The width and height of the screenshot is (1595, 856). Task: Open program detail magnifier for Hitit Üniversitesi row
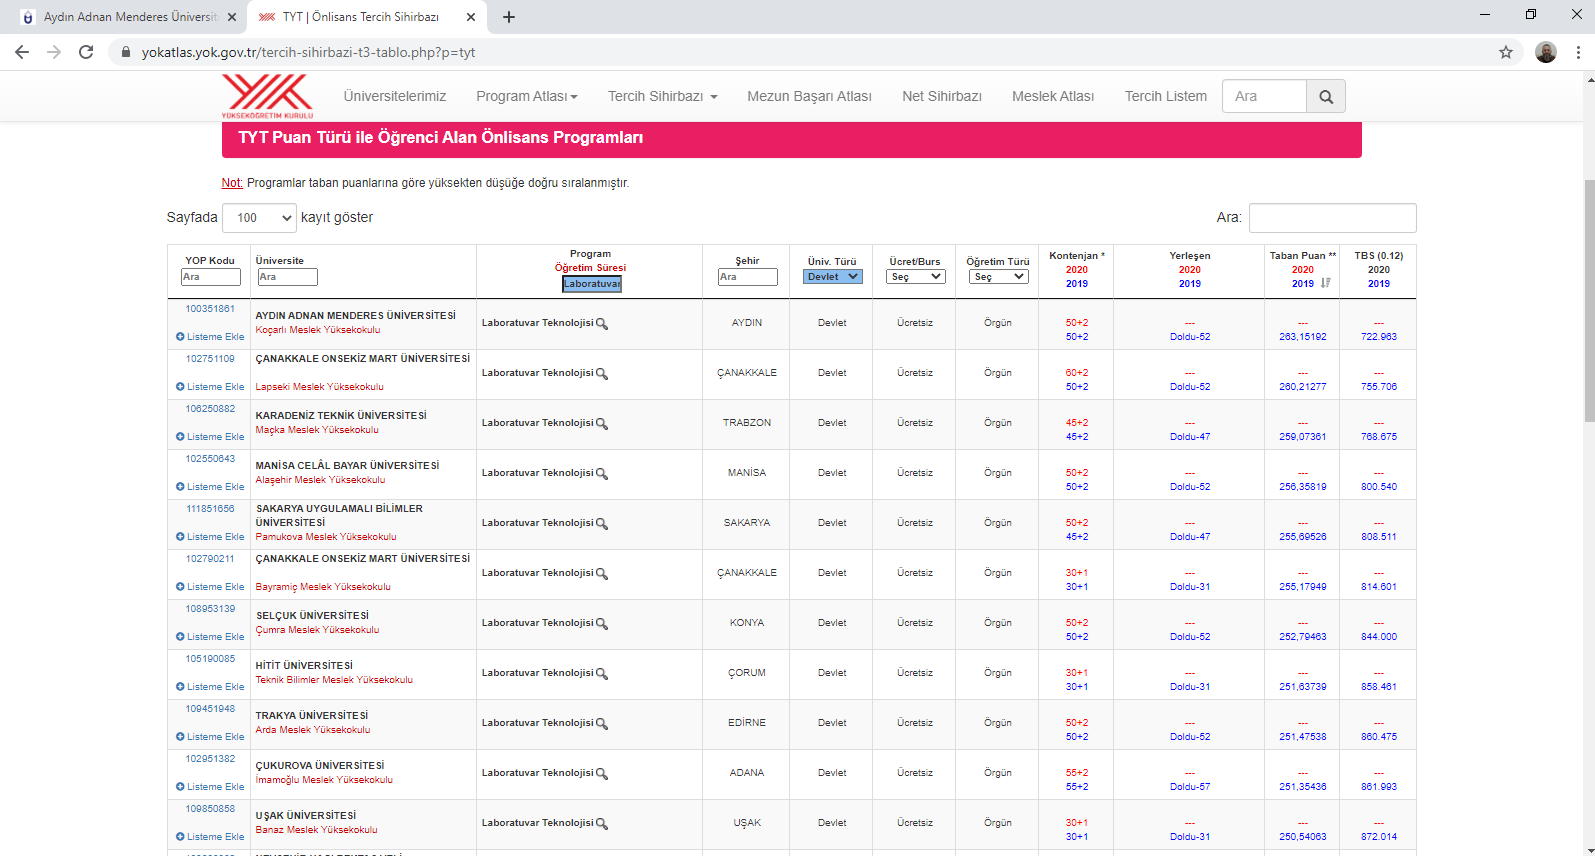pos(602,674)
